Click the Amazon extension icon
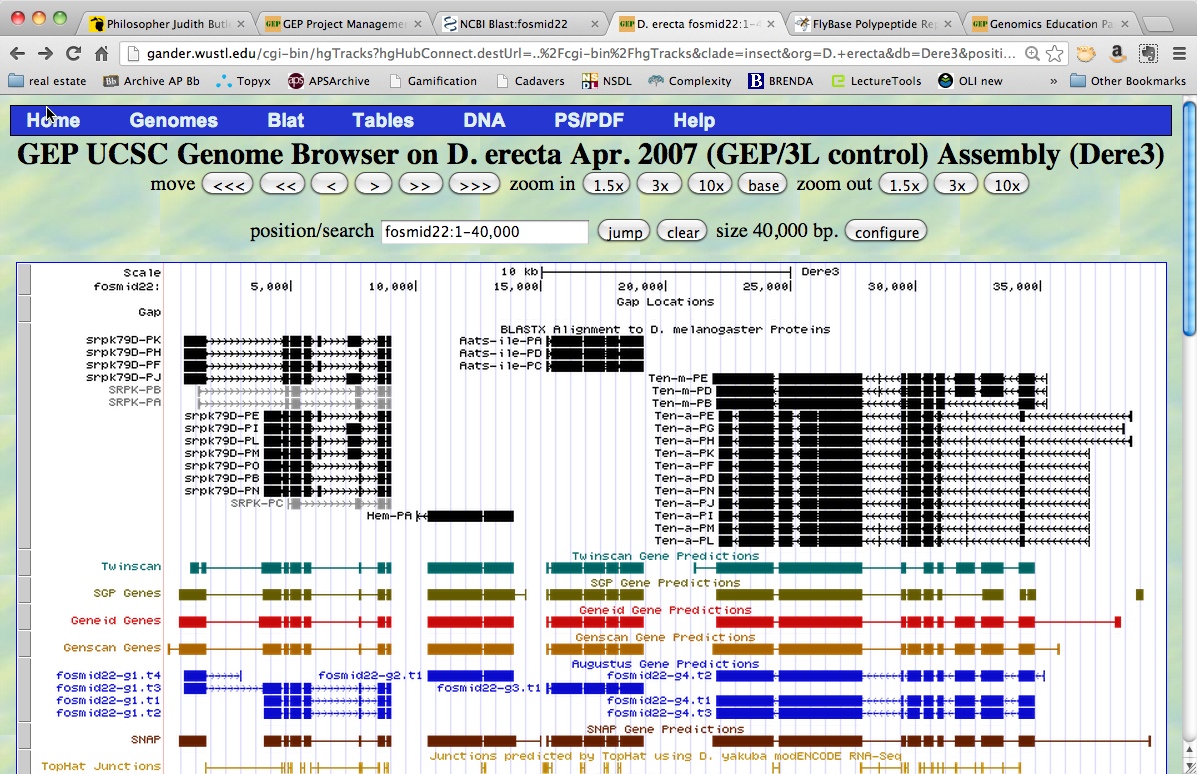 (x=1117, y=54)
